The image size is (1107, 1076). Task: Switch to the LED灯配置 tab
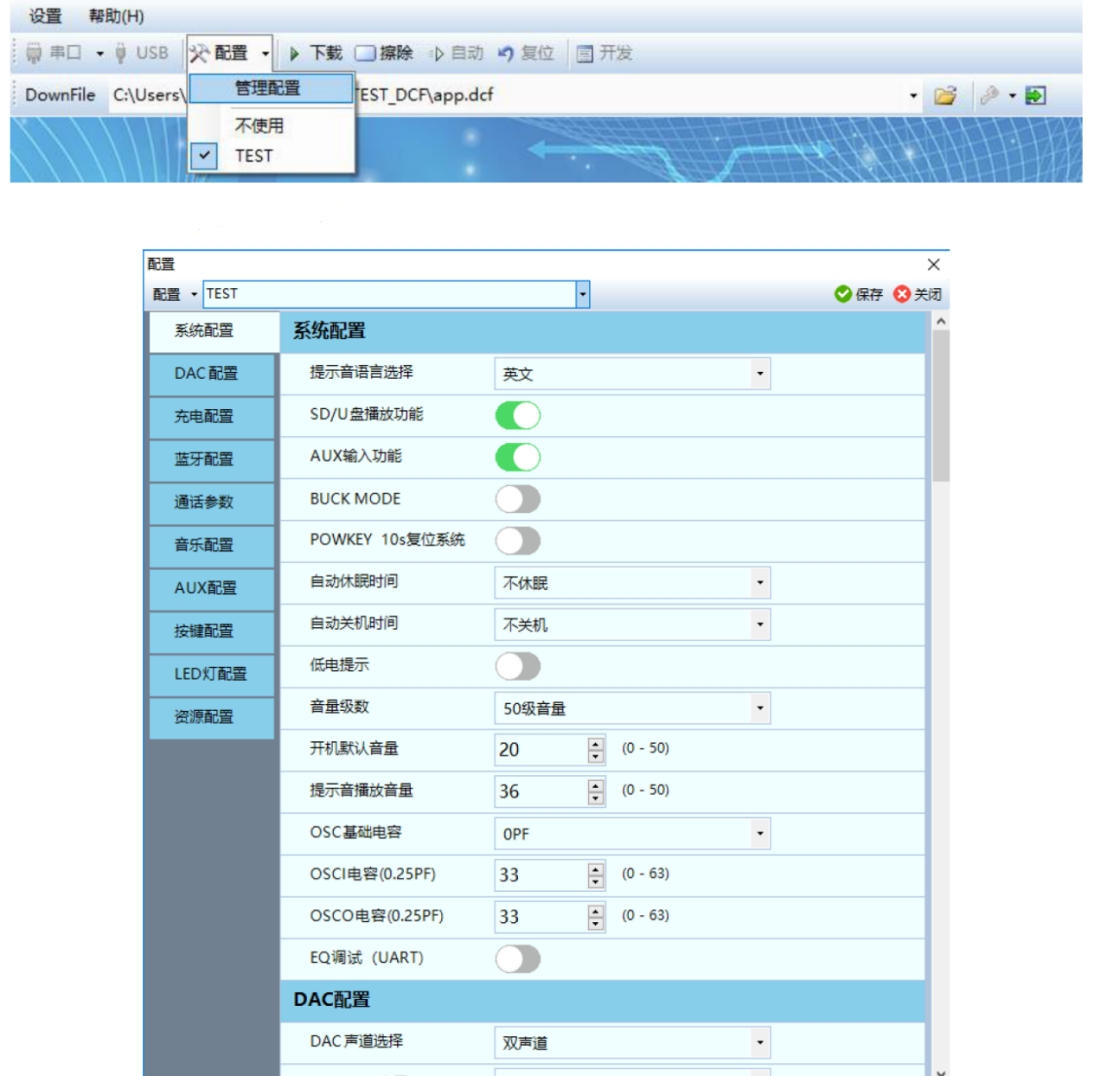212,674
